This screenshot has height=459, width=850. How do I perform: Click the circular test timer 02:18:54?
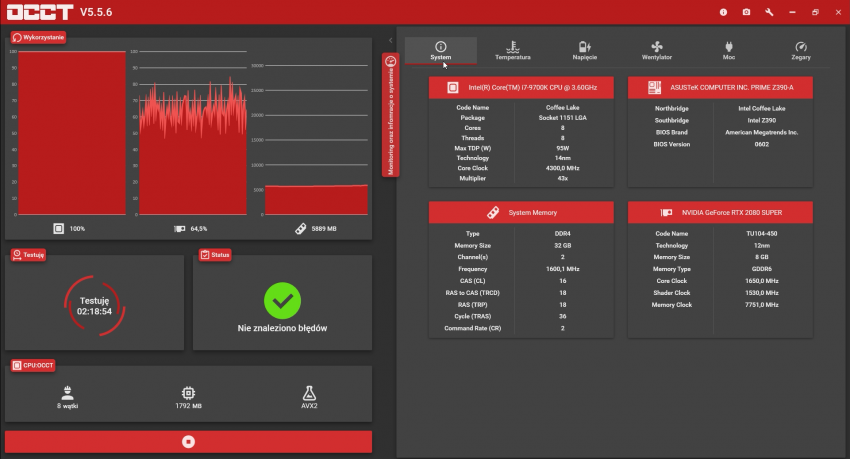94,306
